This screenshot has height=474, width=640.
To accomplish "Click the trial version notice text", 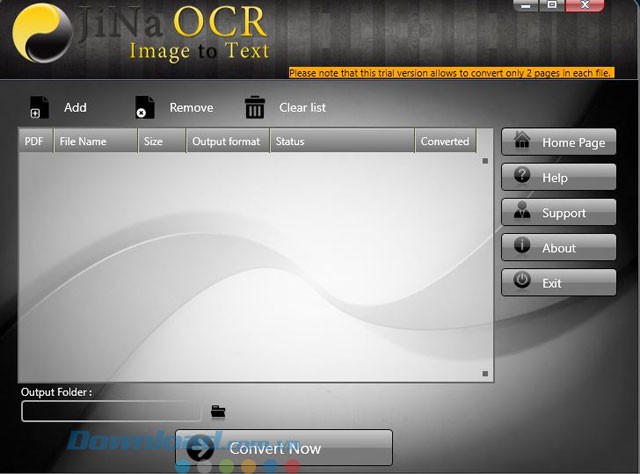I will [x=451, y=73].
